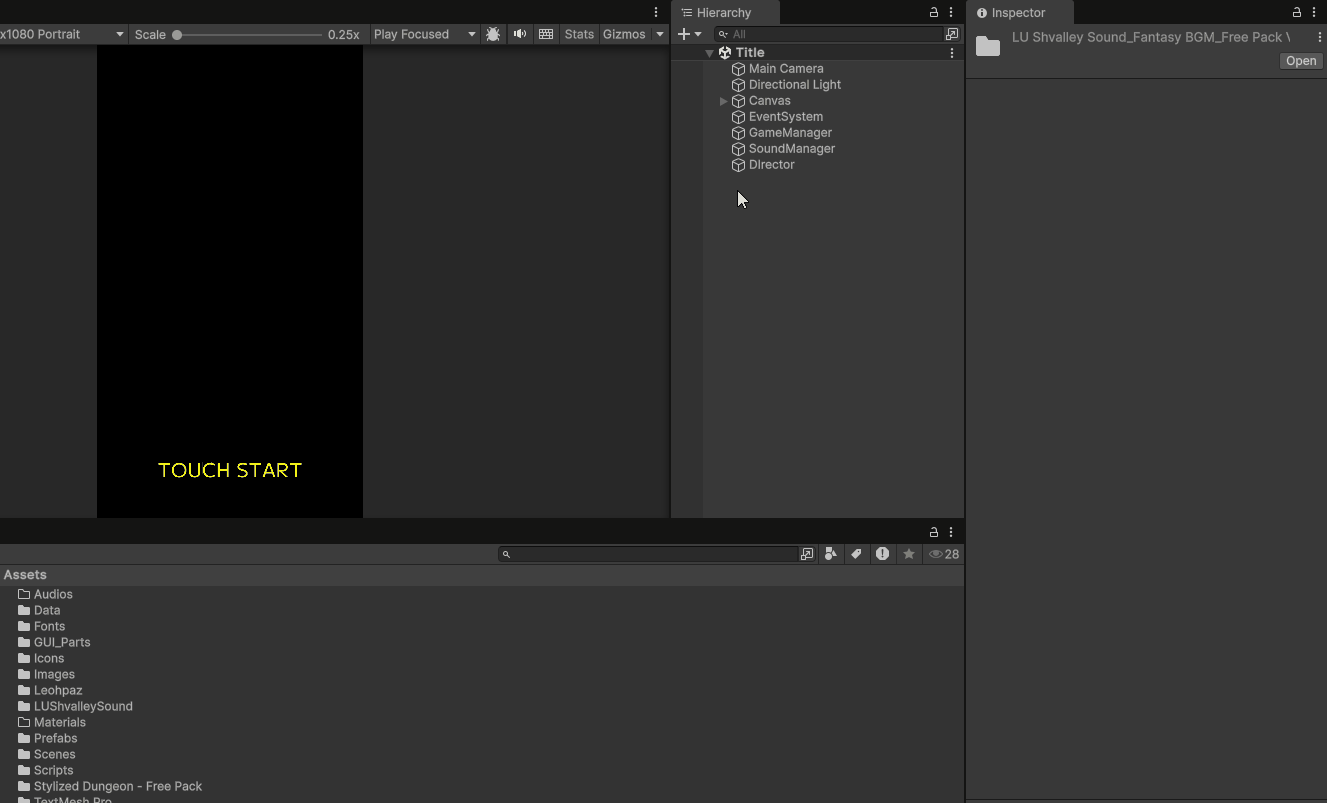Lock the Hierarchy panel
Image resolution: width=1327 pixels, height=803 pixels.
click(934, 13)
